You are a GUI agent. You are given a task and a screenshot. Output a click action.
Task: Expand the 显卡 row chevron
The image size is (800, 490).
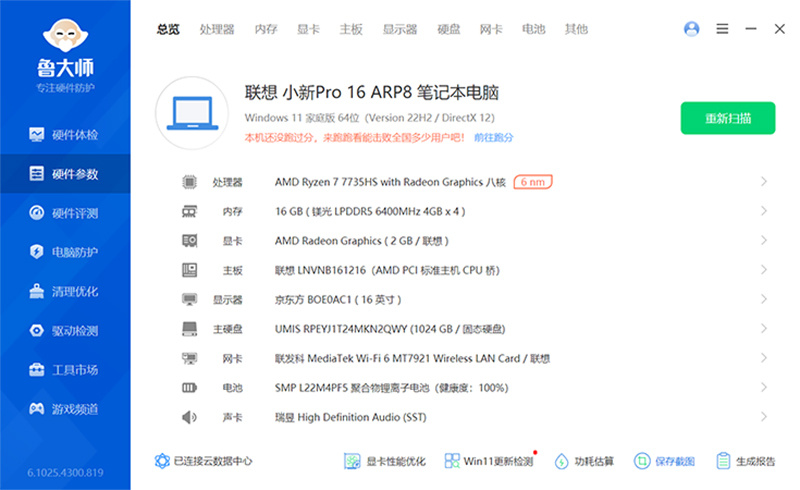(764, 240)
